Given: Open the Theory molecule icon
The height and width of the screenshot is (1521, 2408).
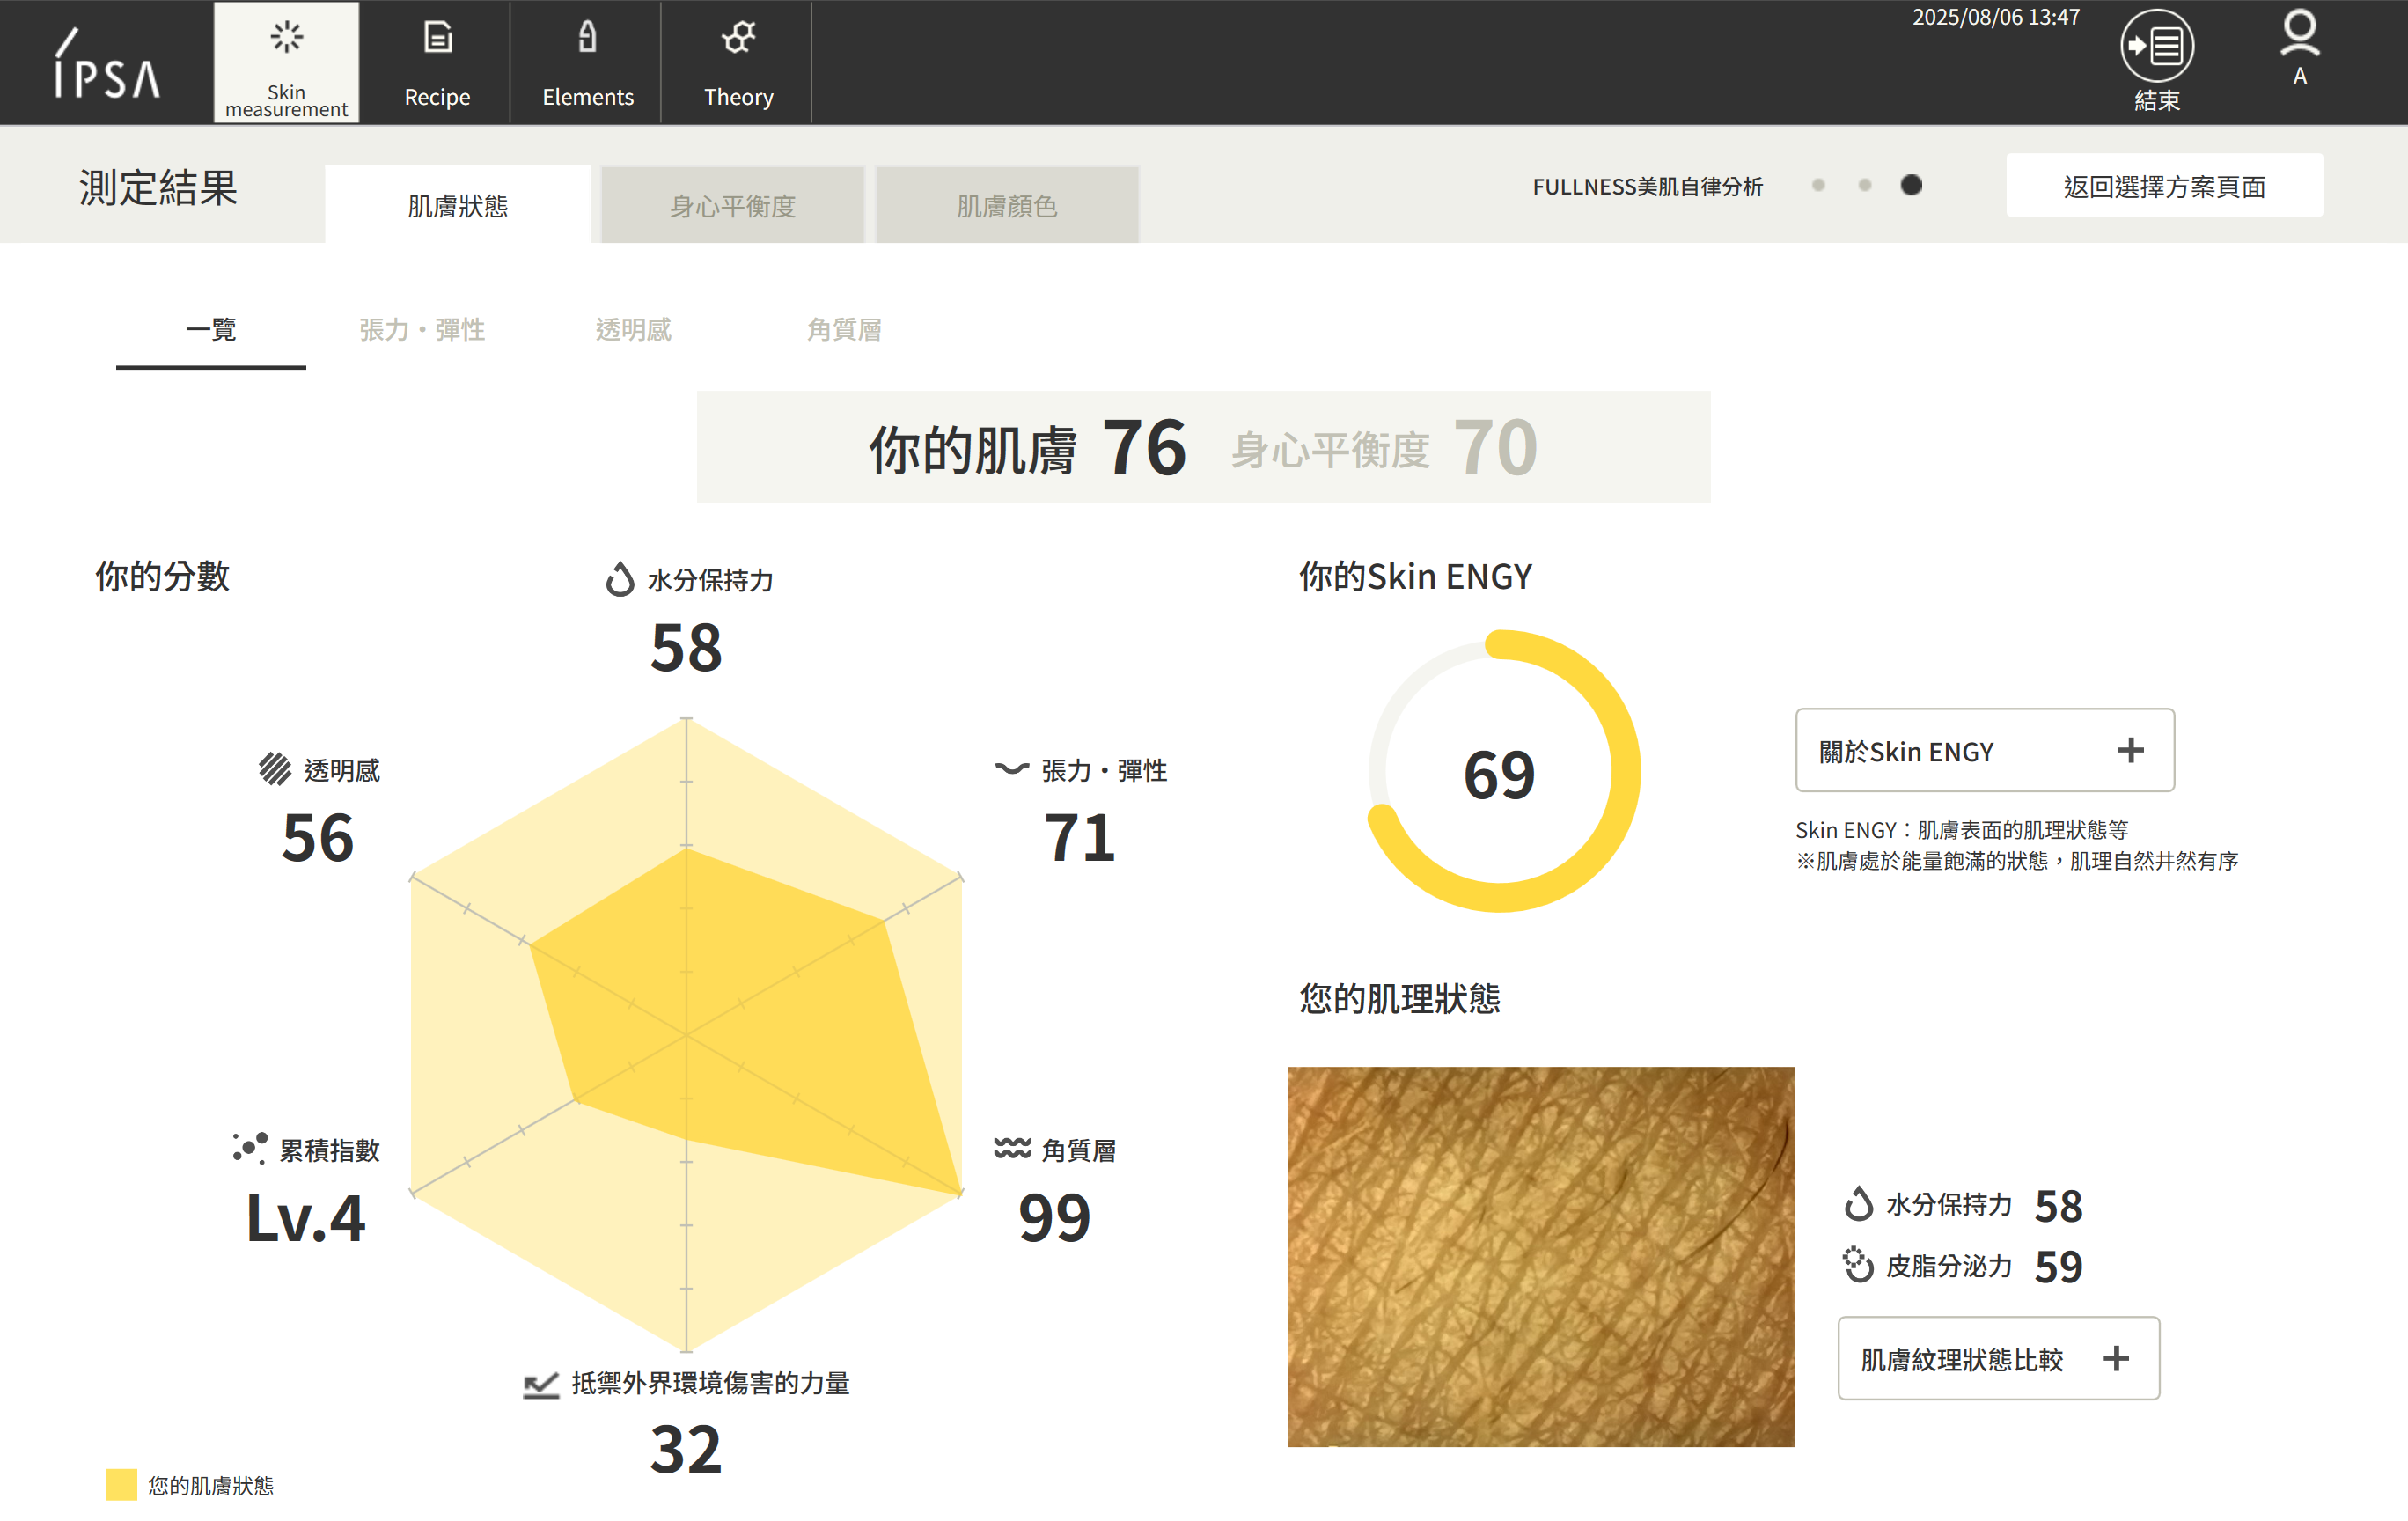Looking at the screenshot, I should (x=738, y=38).
